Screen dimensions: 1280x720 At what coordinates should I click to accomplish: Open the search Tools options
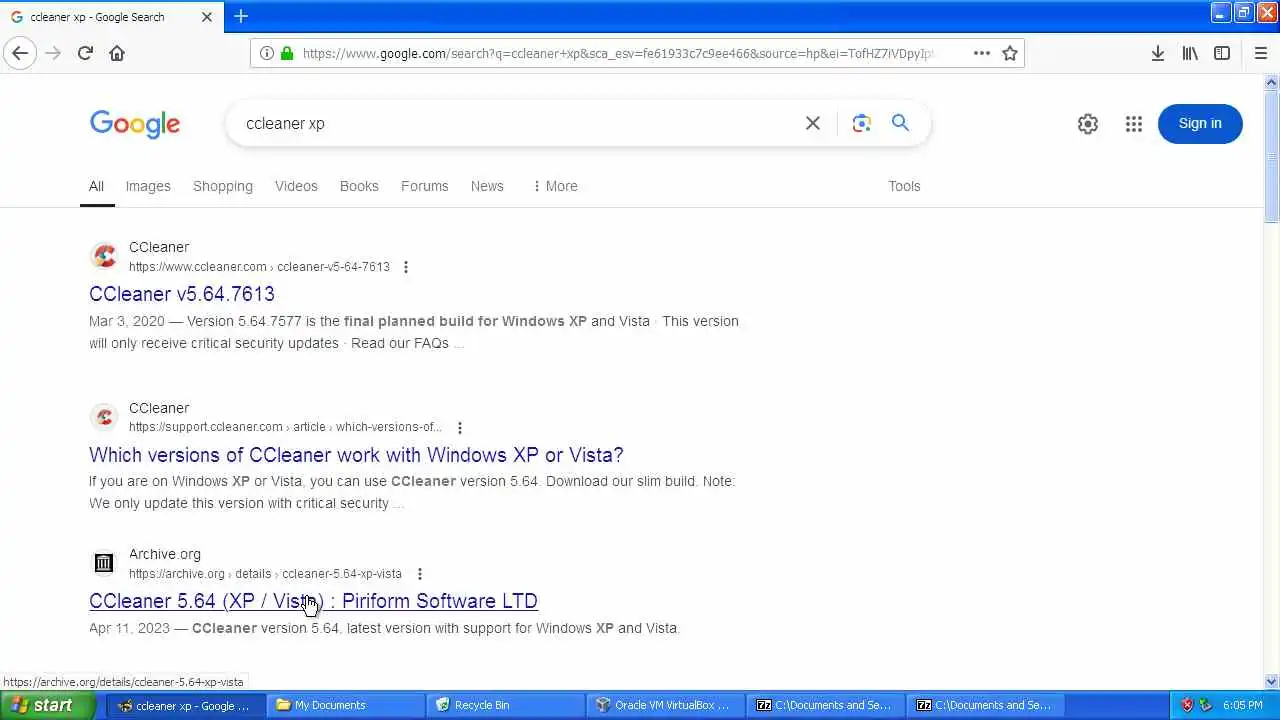pos(904,186)
